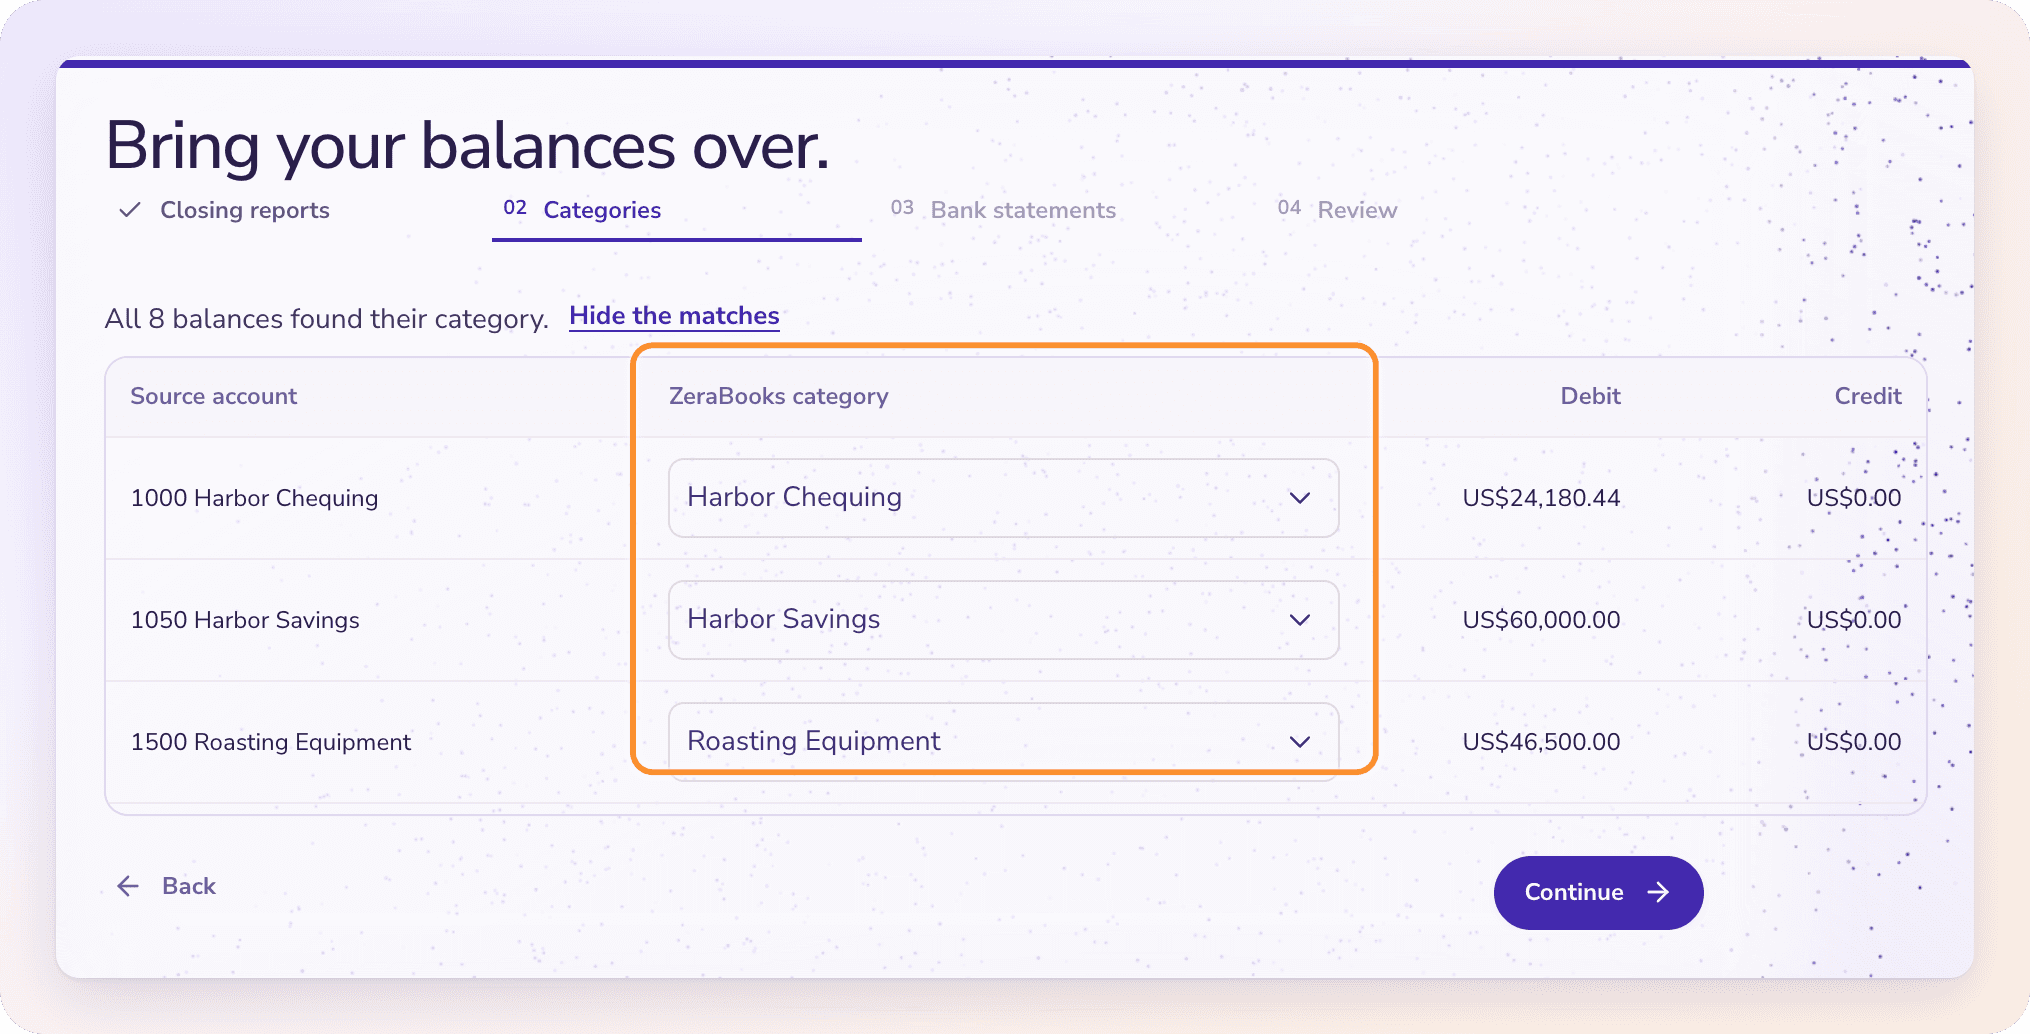This screenshot has width=2030, height=1034.
Task: Click the checkmark icon beside Closing reports
Action: 129,210
